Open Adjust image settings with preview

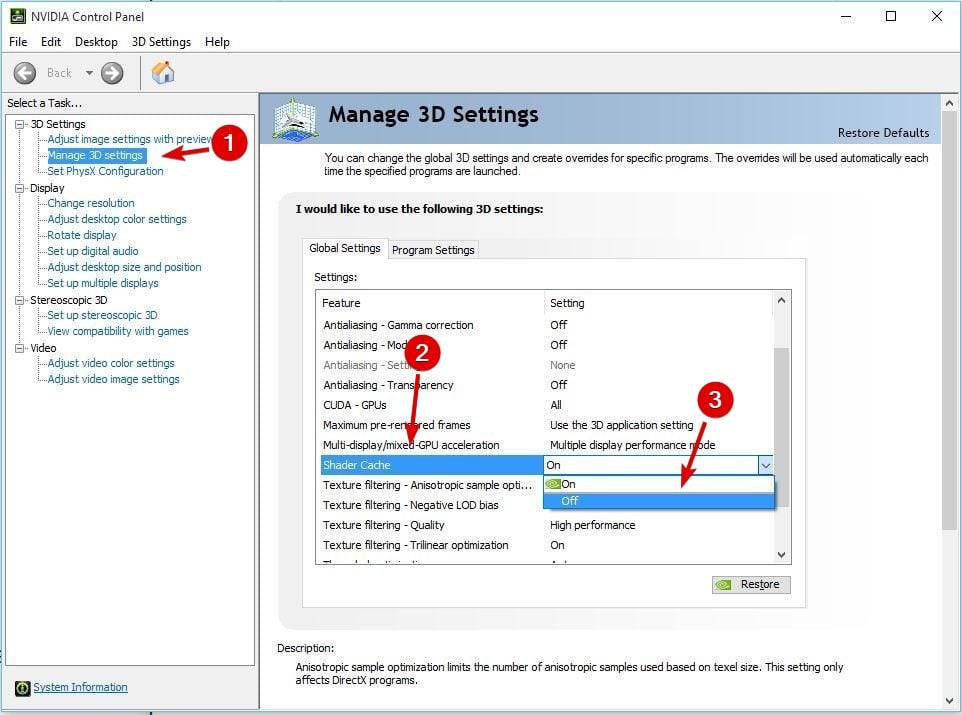click(129, 139)
